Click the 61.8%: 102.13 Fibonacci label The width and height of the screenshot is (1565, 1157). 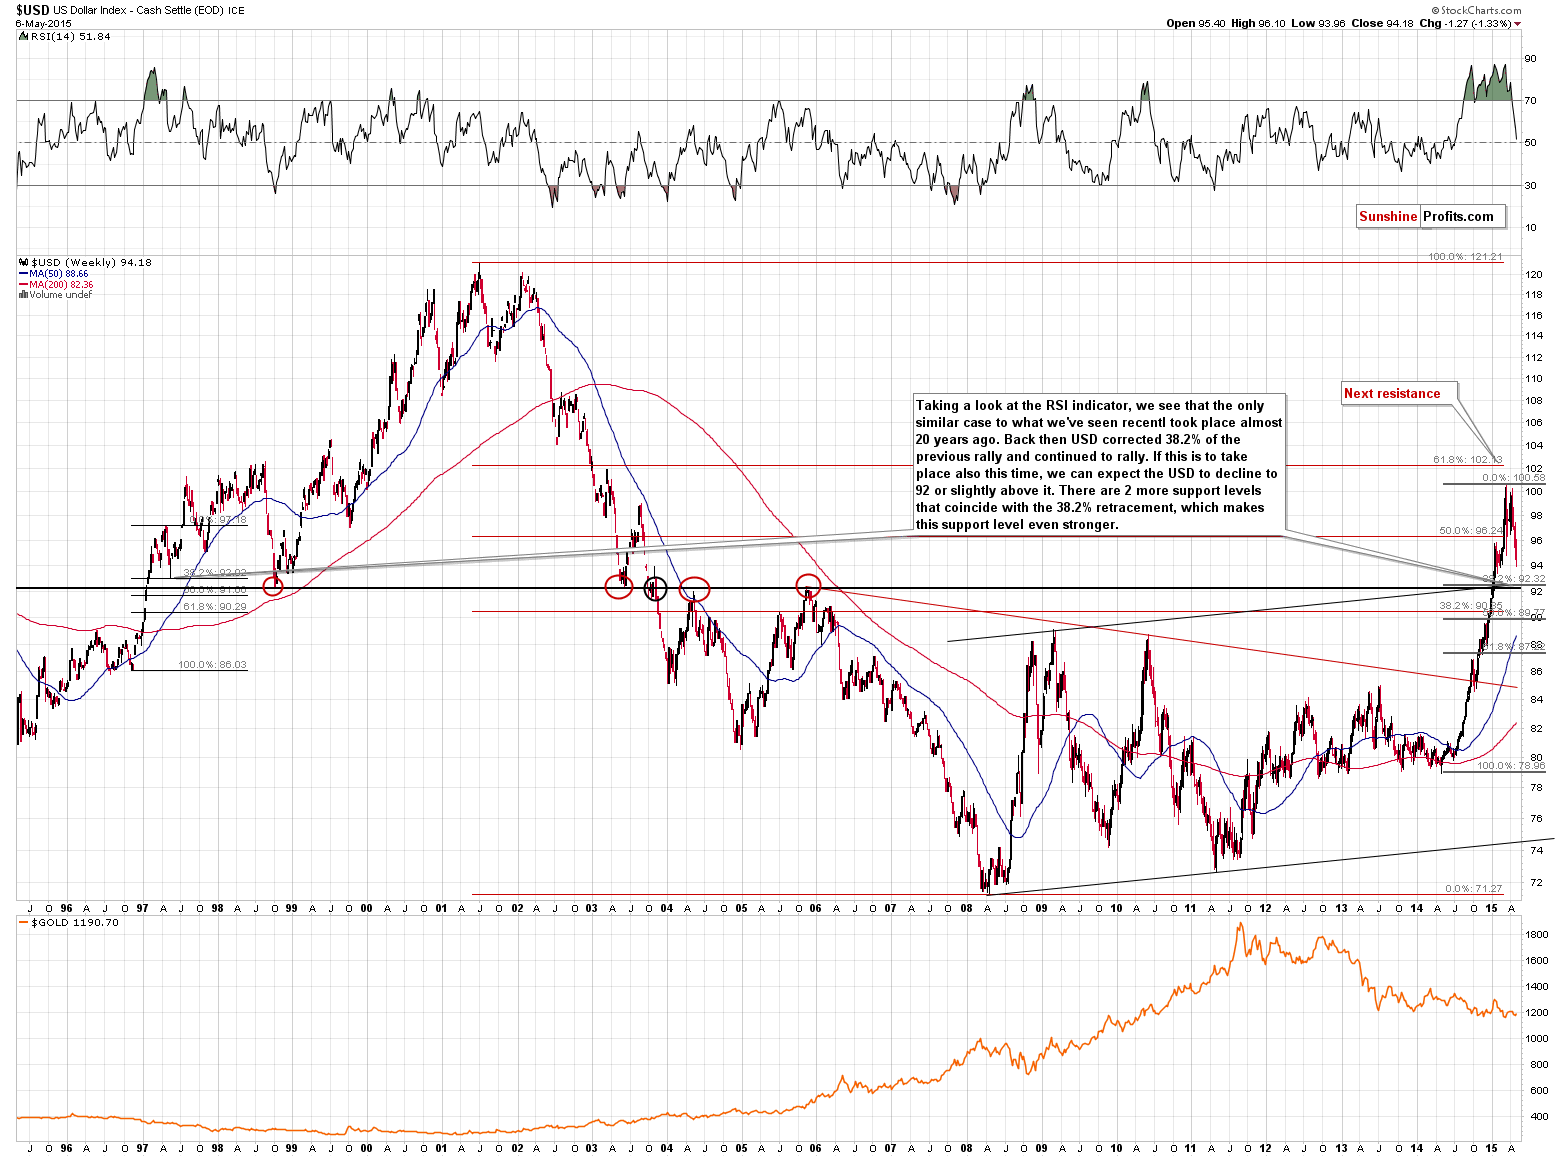pos(1468,460)
